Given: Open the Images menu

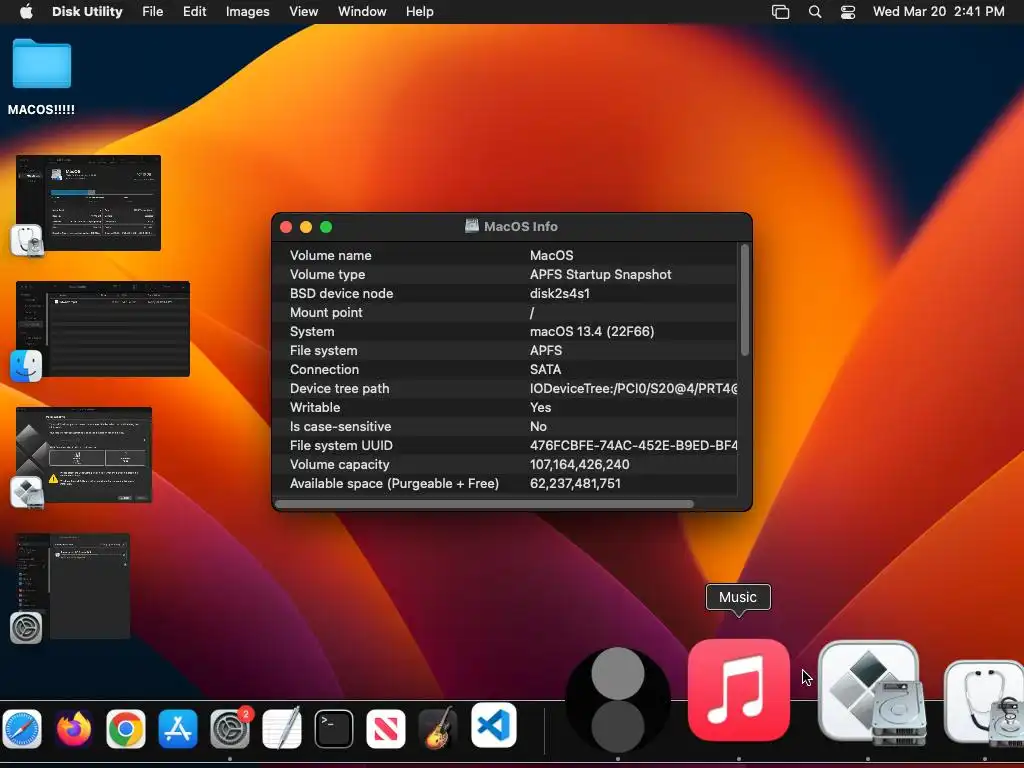Looking at the screenshot, I should (248, 11).
